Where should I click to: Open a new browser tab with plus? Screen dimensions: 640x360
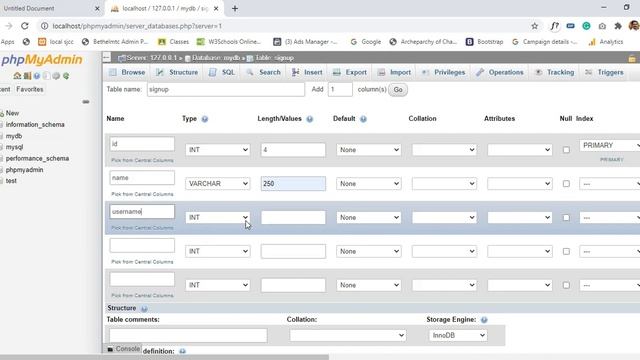235,9
